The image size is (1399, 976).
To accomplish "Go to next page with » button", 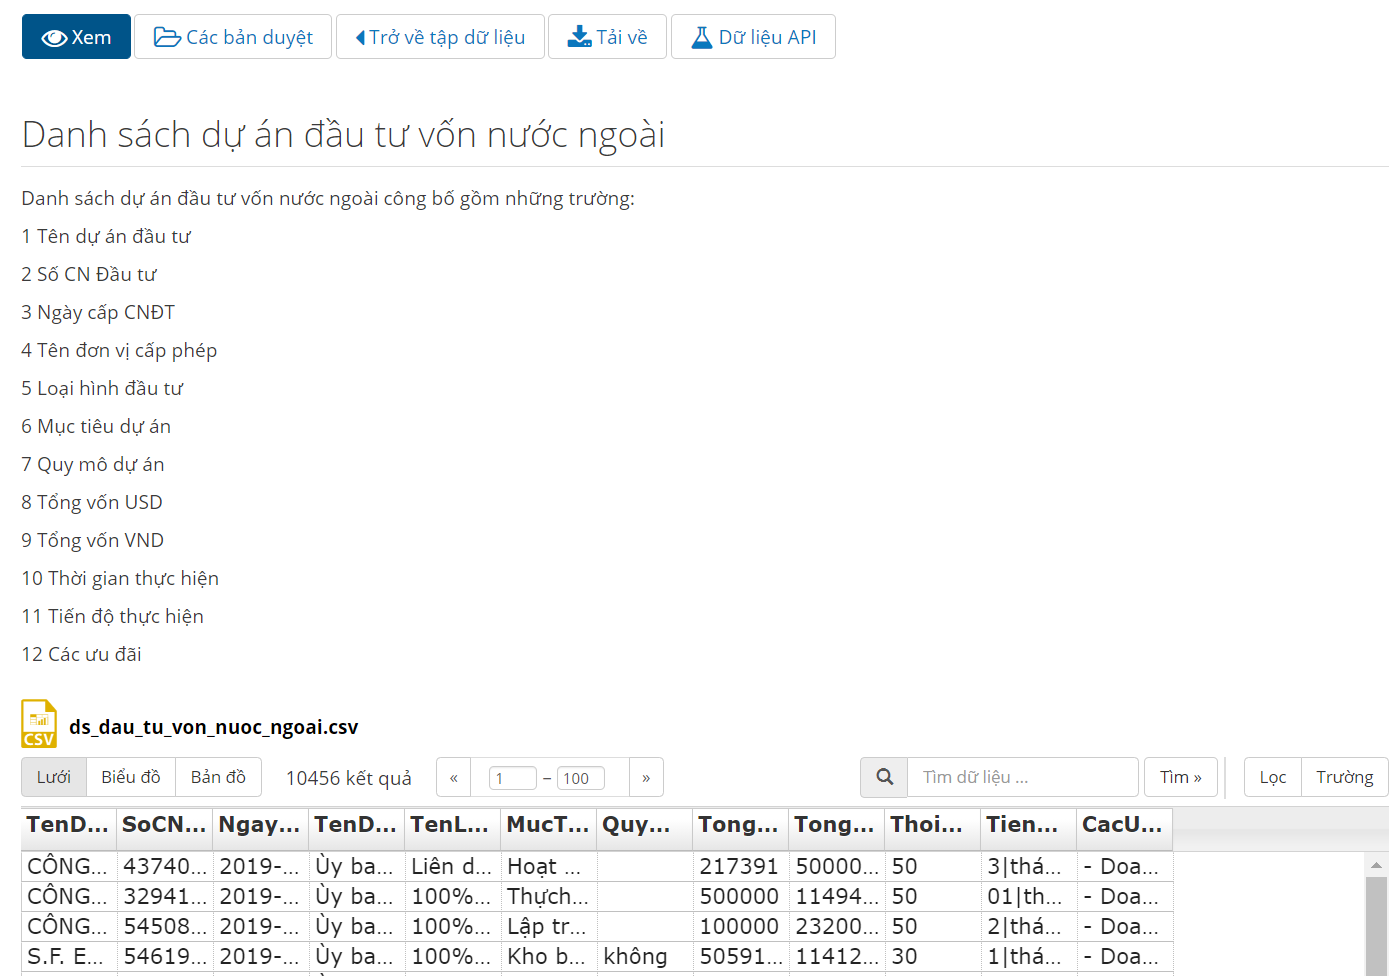I will [646, 777].
